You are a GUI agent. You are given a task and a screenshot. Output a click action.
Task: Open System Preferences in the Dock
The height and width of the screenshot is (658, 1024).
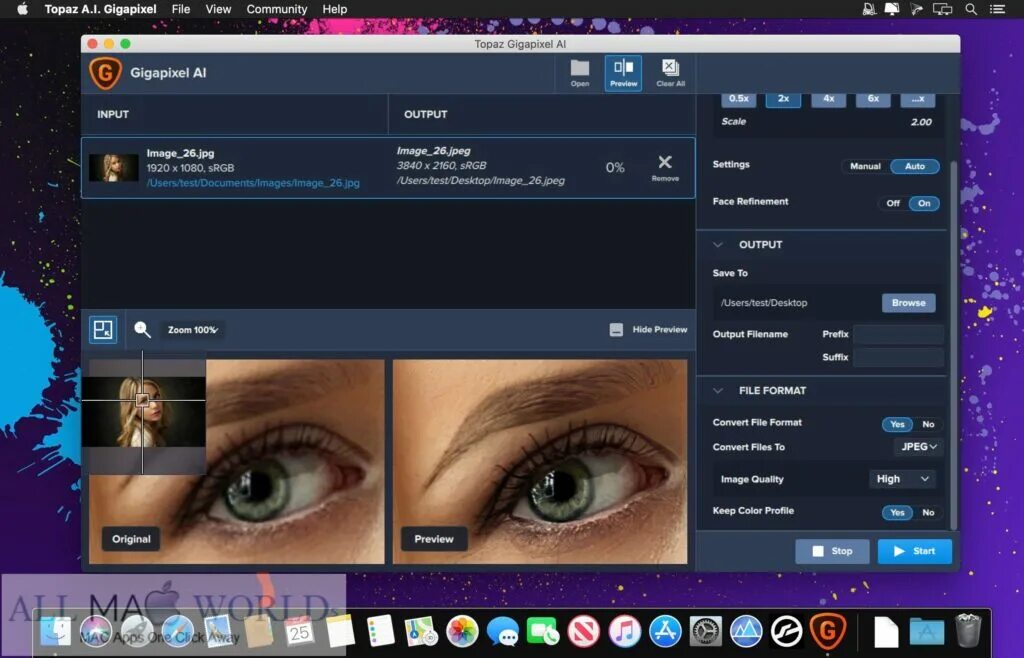[705, 631]
